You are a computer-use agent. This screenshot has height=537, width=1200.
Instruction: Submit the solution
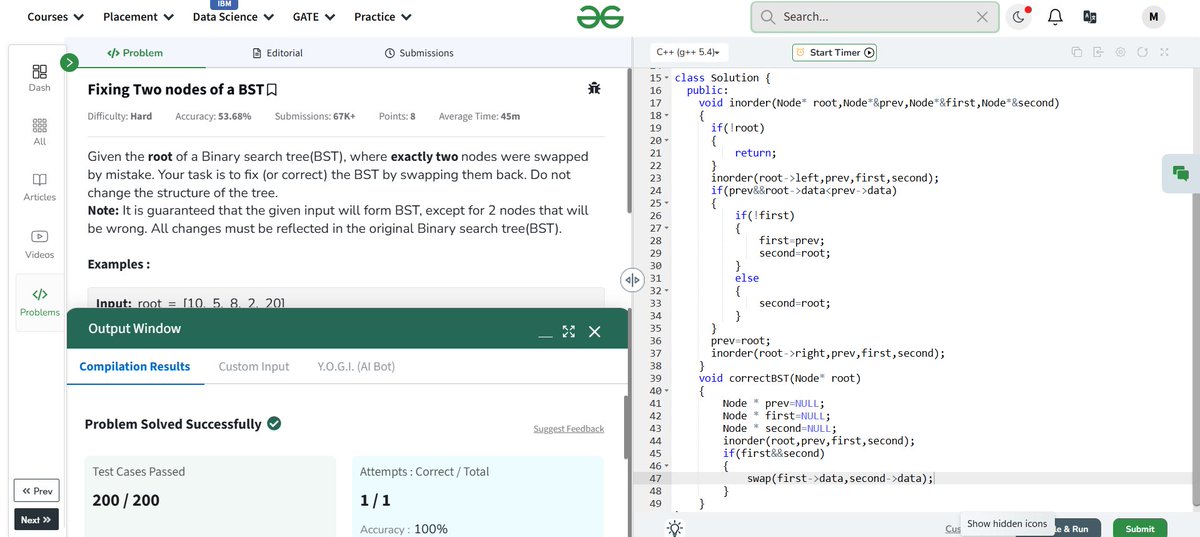click(x=1139, y=528)
